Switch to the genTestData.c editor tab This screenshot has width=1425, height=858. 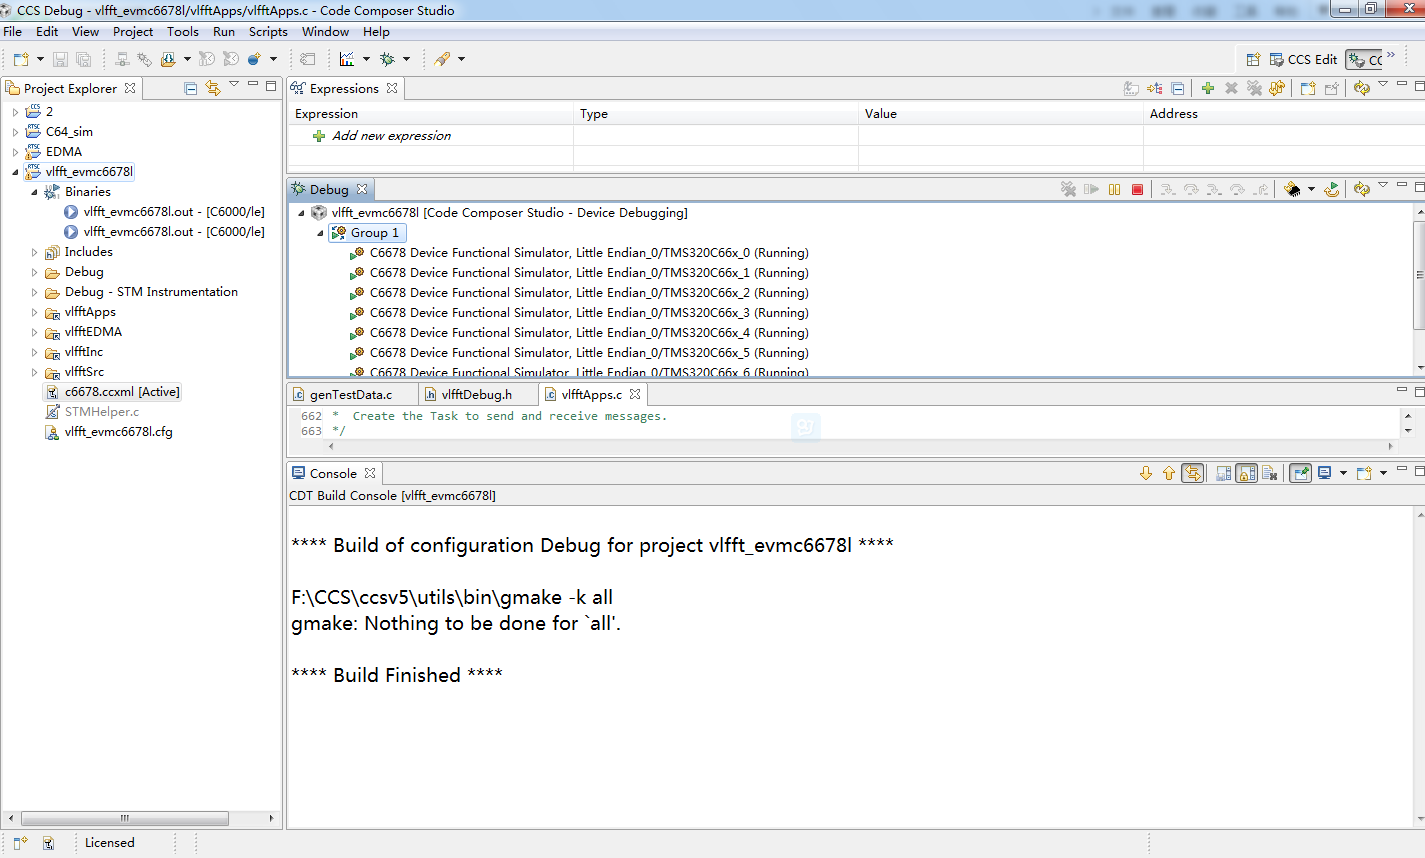point(351,395)
